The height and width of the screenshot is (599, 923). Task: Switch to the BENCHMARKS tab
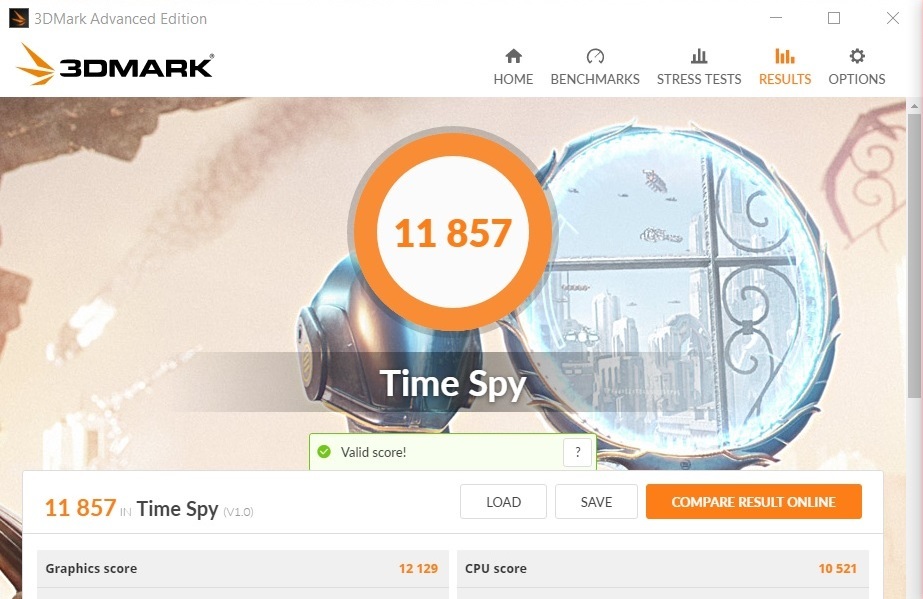point(595,79)
